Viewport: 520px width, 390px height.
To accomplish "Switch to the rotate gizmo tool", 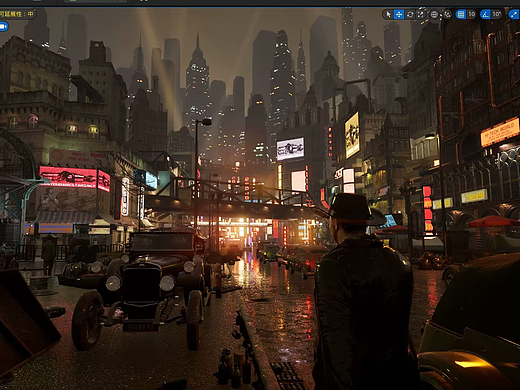I will (410, 14).
